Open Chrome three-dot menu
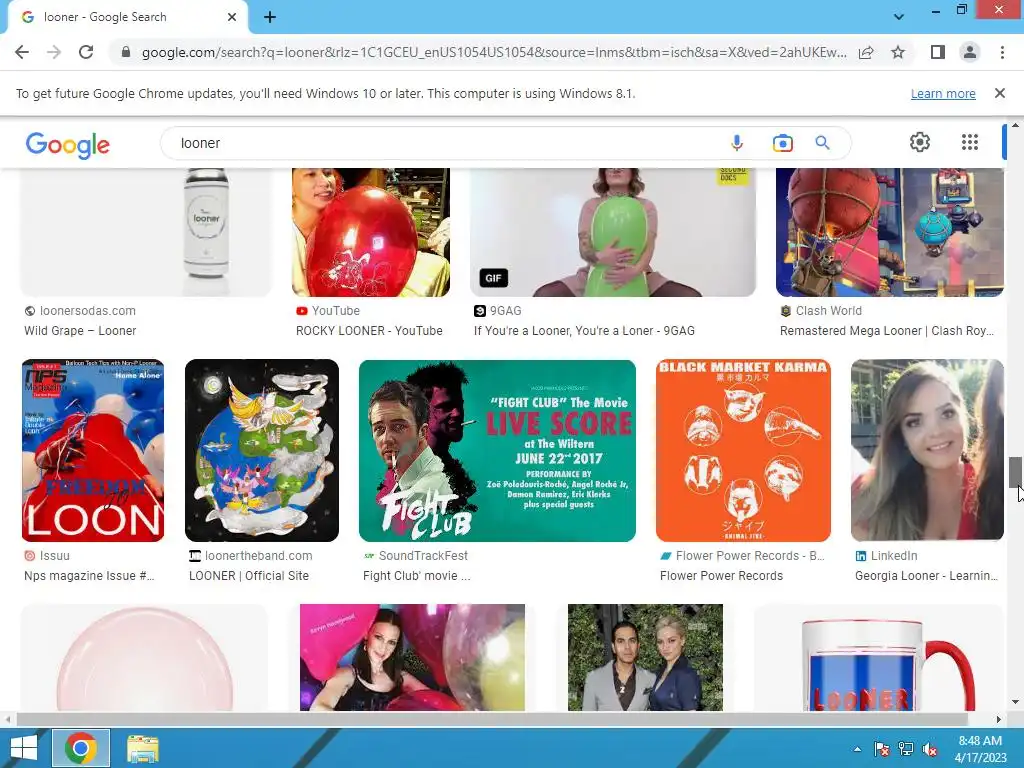This screenshot has width=1024, height=768. [1002, 52]
